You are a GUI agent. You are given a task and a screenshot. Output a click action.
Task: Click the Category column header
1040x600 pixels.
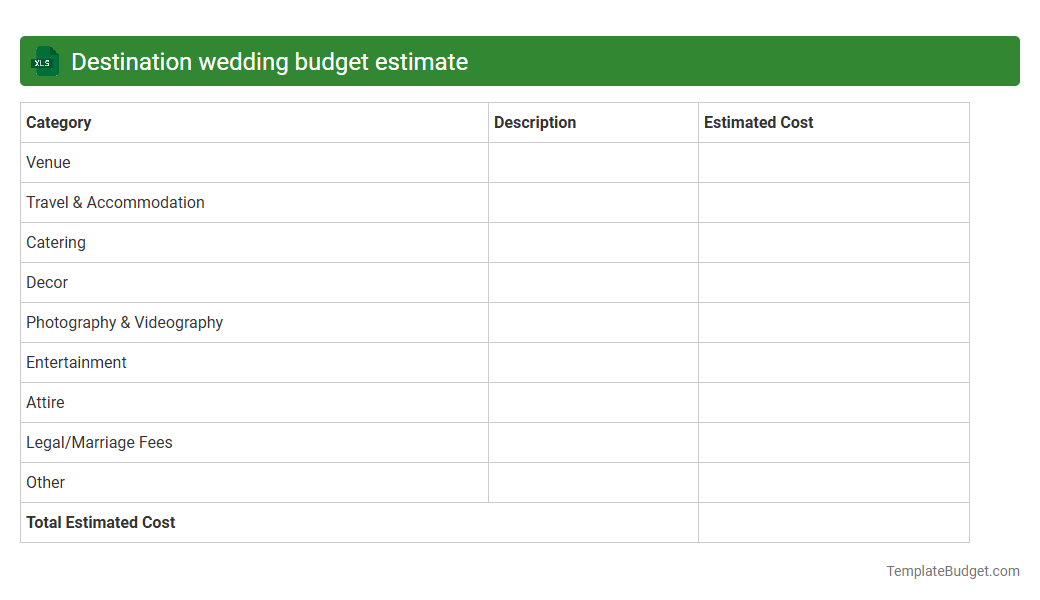[58, 122]
